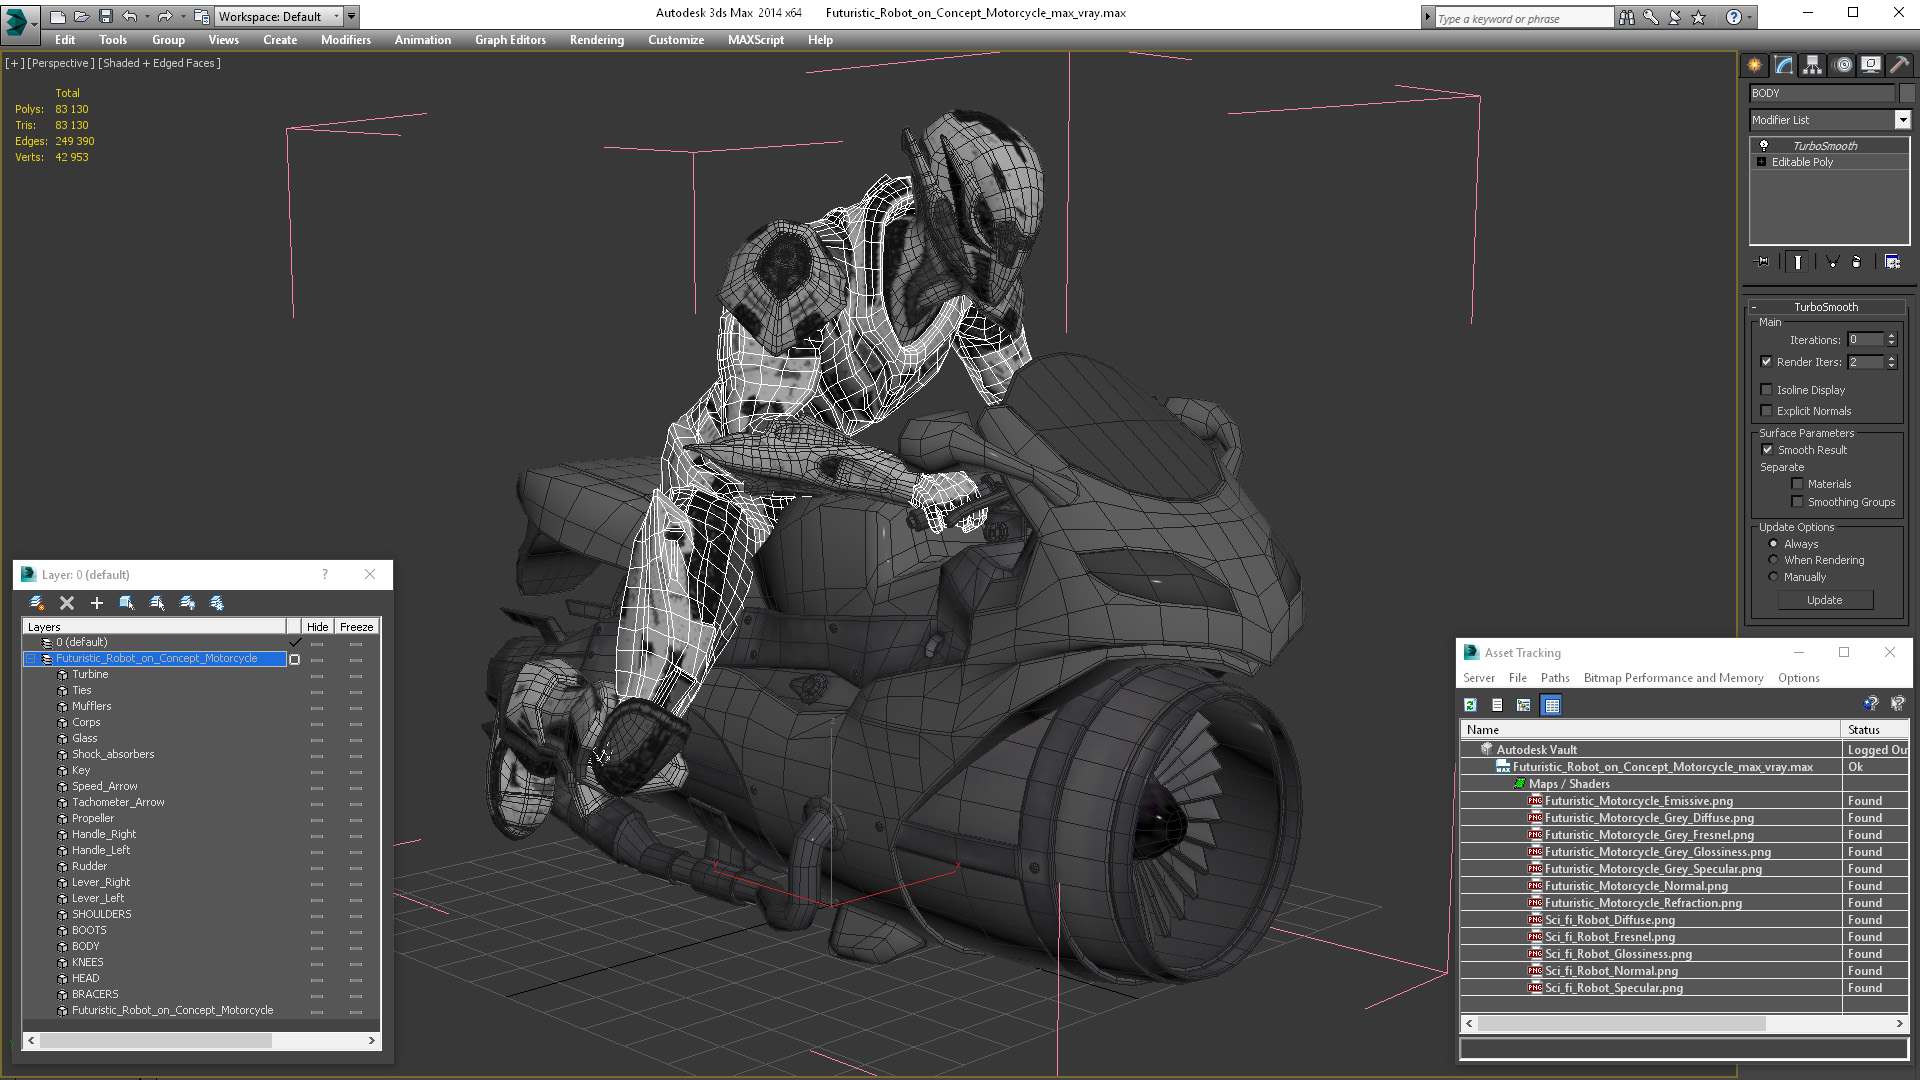
Task: Toggle Show End Result icon
Action: point(1797,262)
